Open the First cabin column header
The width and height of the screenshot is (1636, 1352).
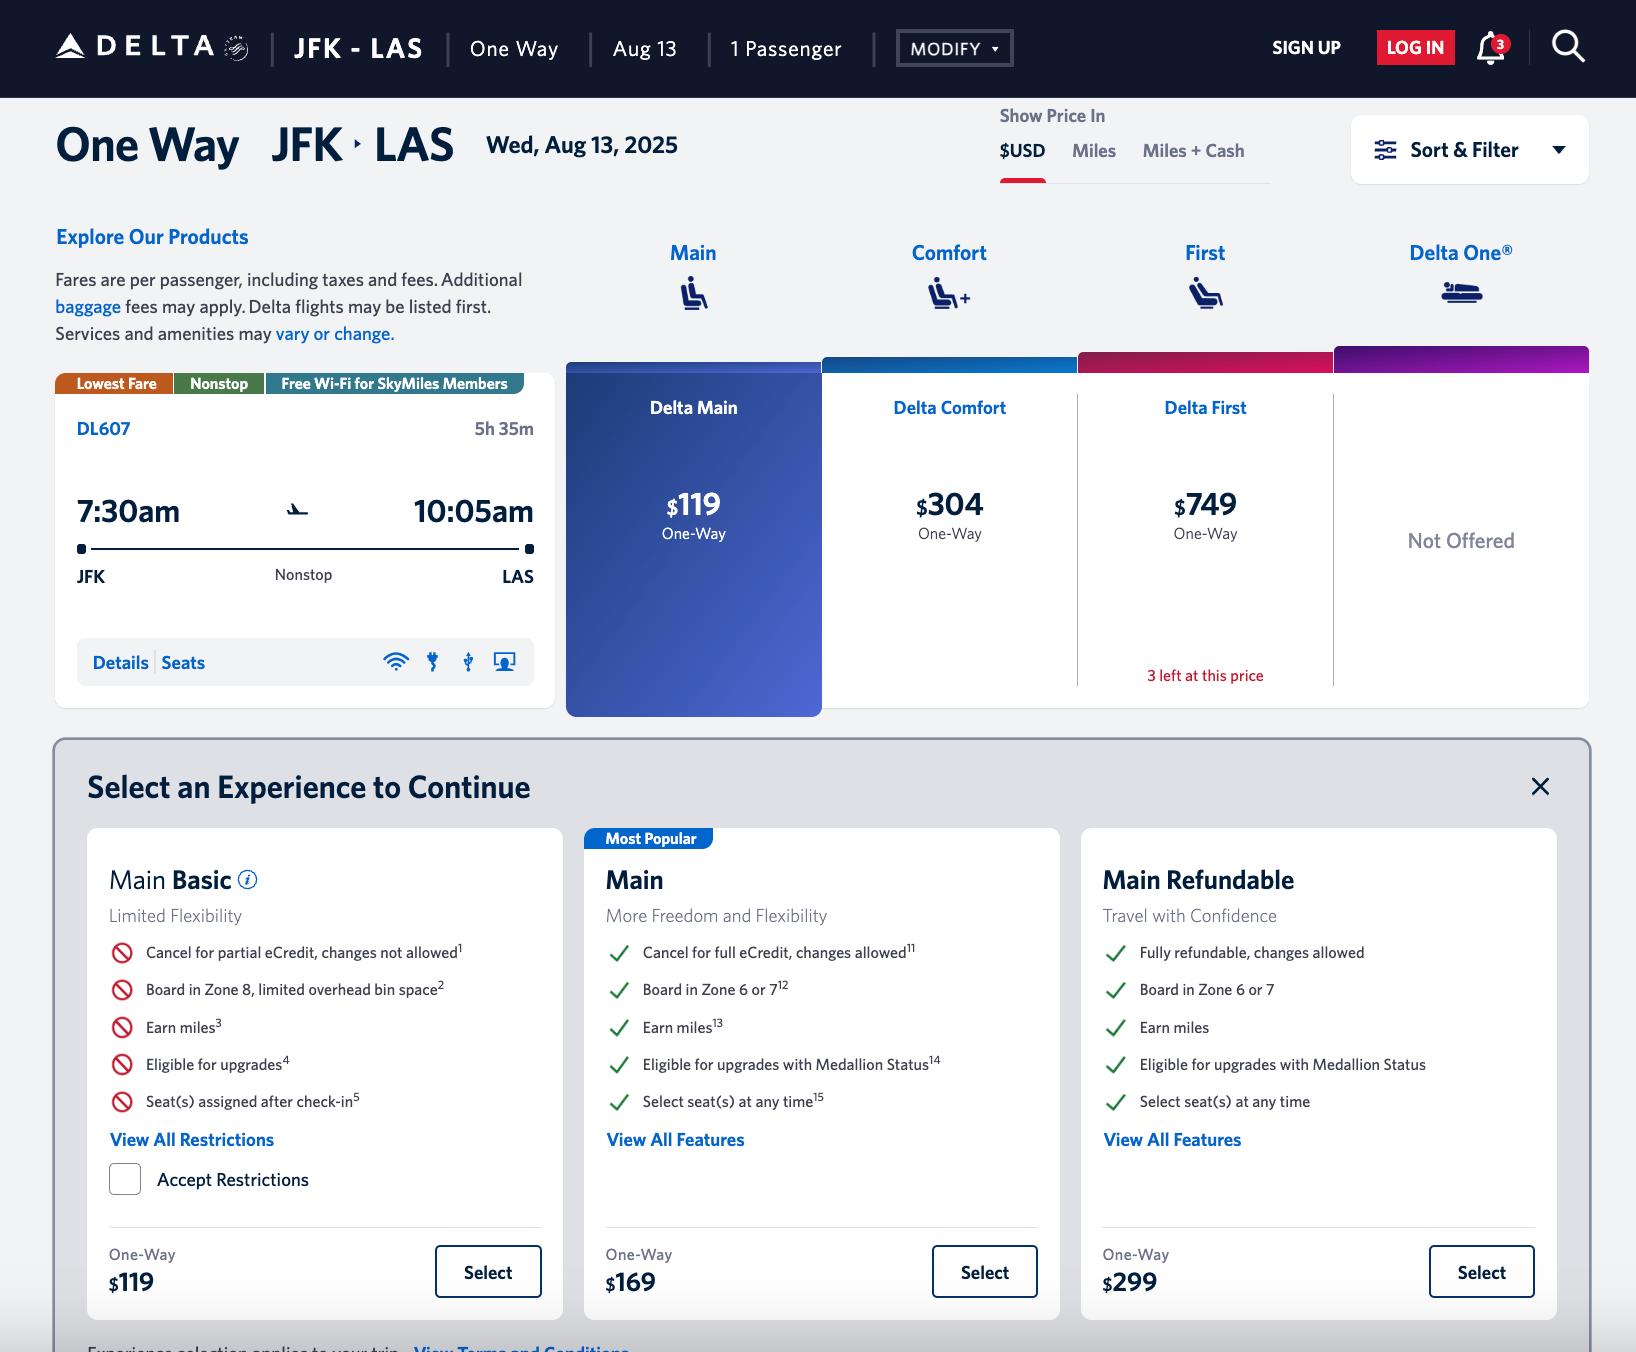1205,253
